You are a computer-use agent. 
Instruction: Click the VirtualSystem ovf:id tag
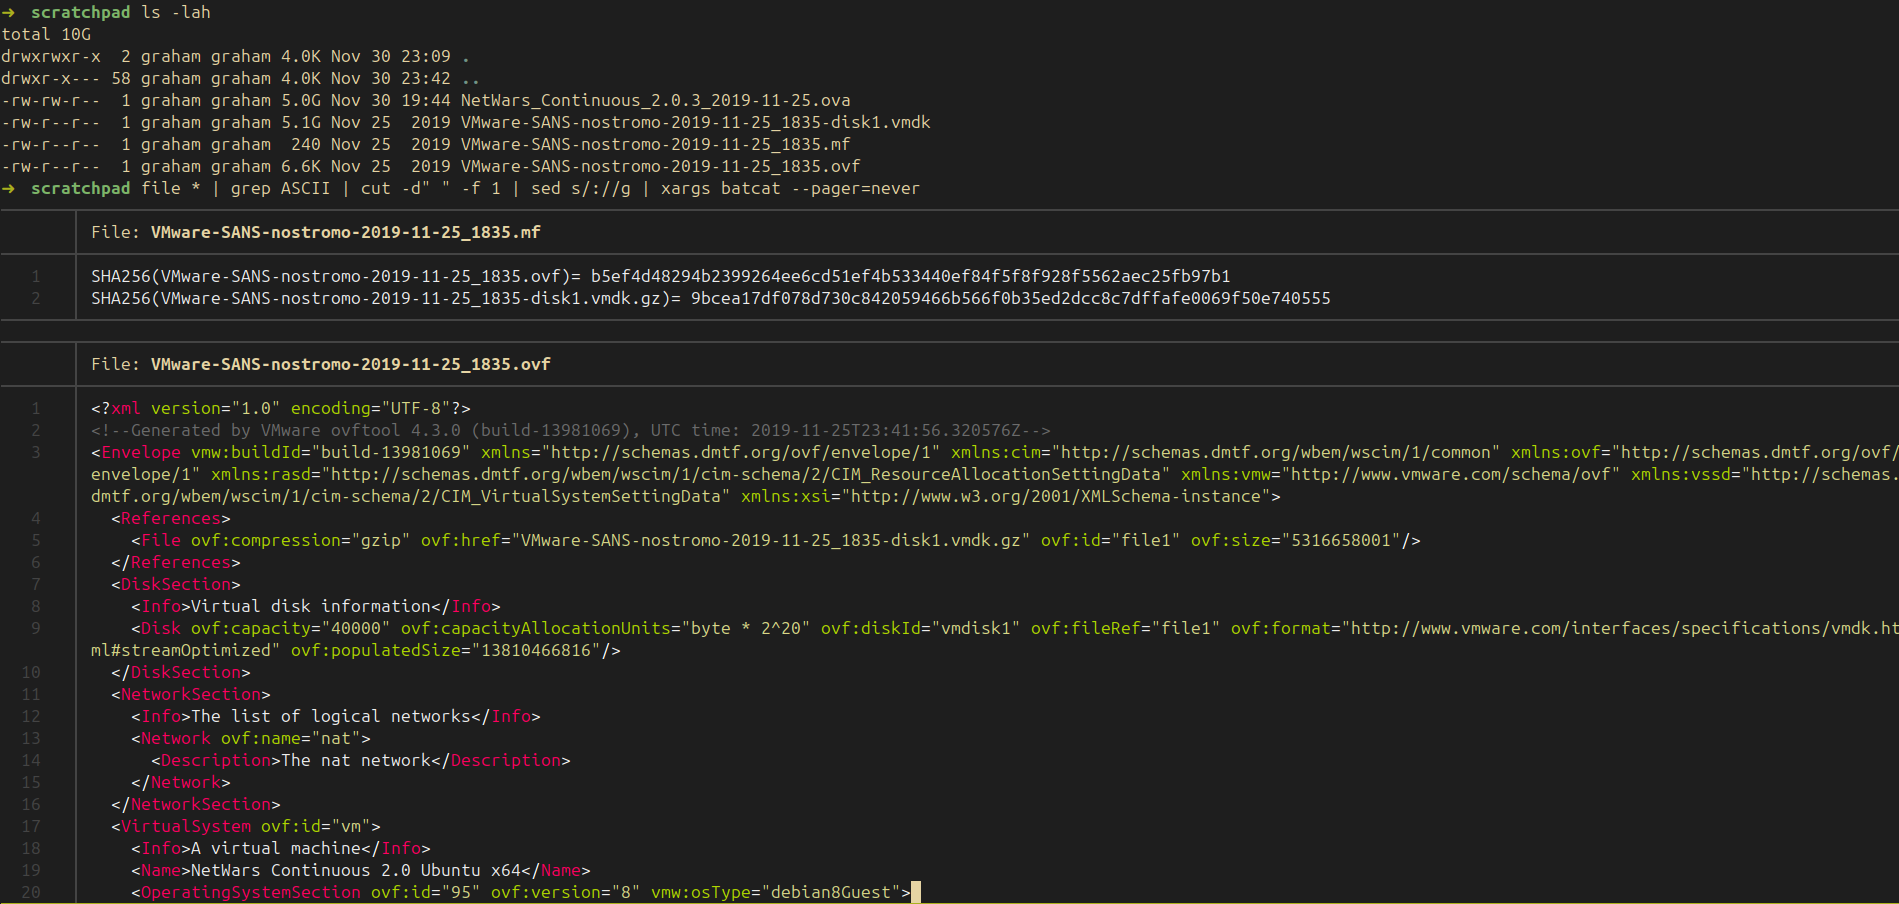[x=246, y=827]
